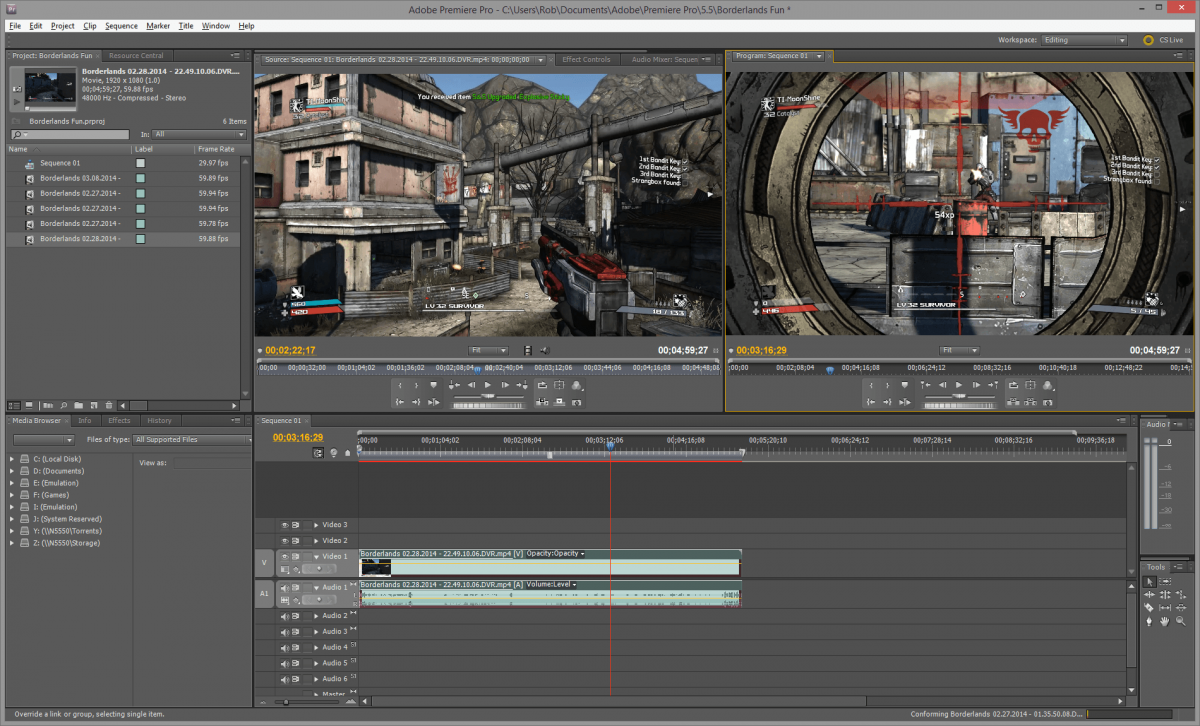Viewport: 1200px width, 726px height.
Task: Open the File menu
Action: 15,25
